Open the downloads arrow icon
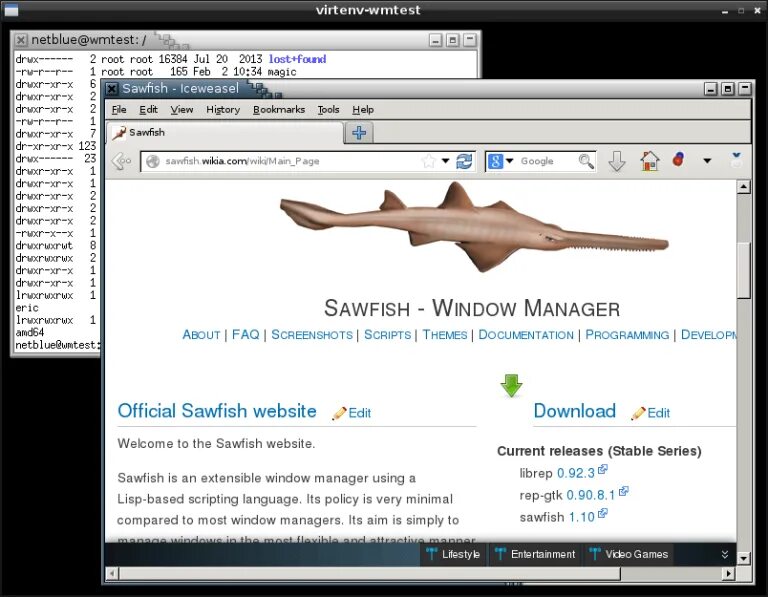Image resolution: width=768 pixels, height=597 pixels. tap(617, 161)
